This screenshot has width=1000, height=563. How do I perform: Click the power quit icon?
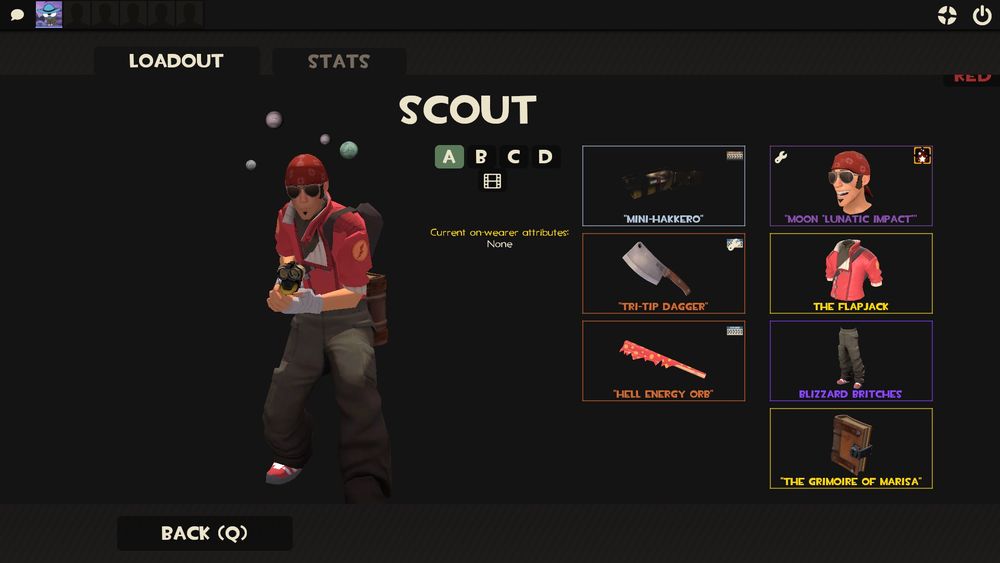982,15
